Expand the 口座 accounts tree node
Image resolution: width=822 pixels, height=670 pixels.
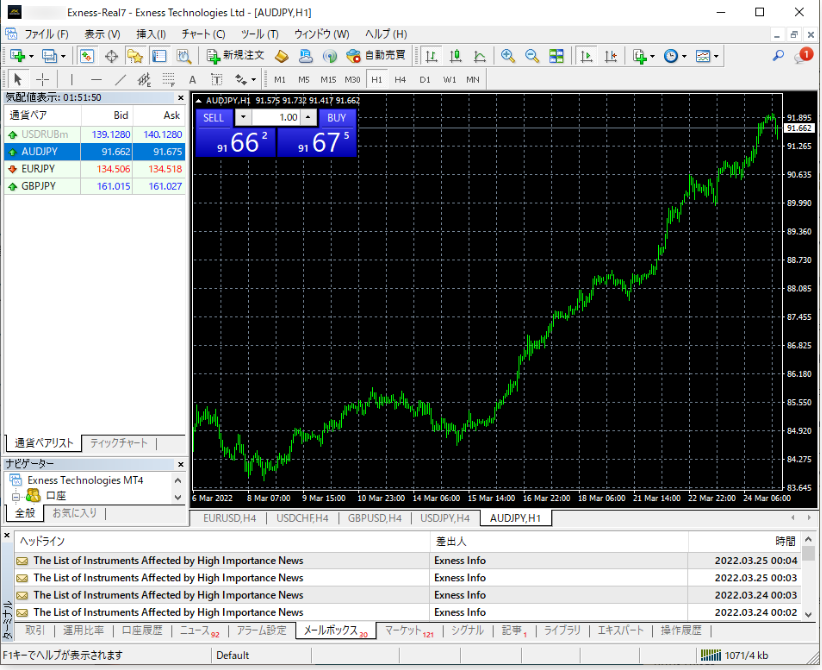[15, 496]
